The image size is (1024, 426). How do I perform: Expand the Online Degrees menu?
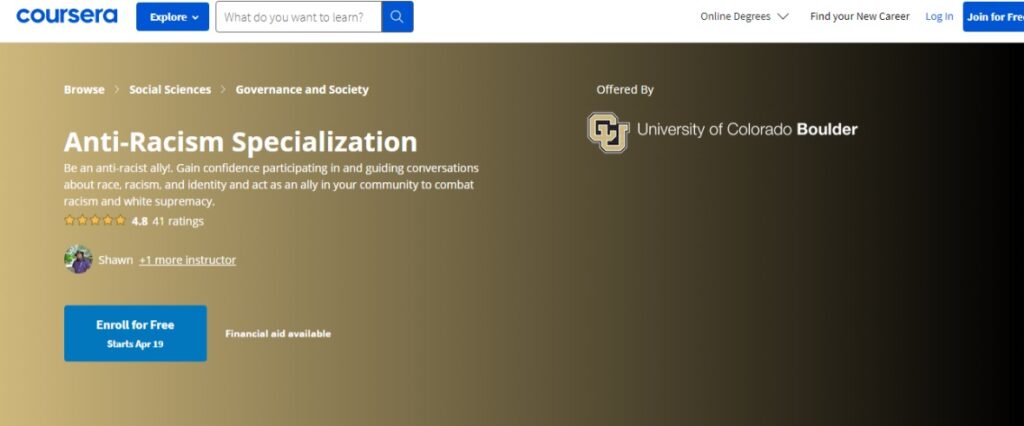pyautogui.click(x=744, y=17)
